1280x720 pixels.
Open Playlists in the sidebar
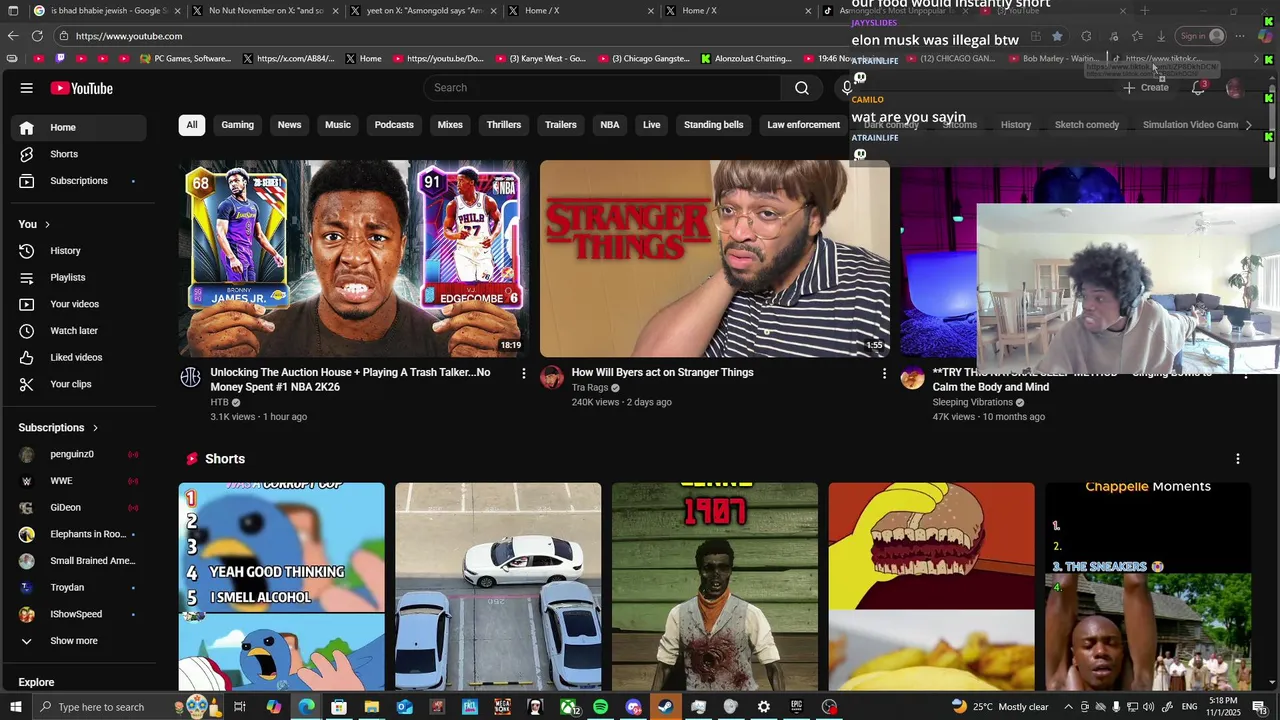point(79,277)
